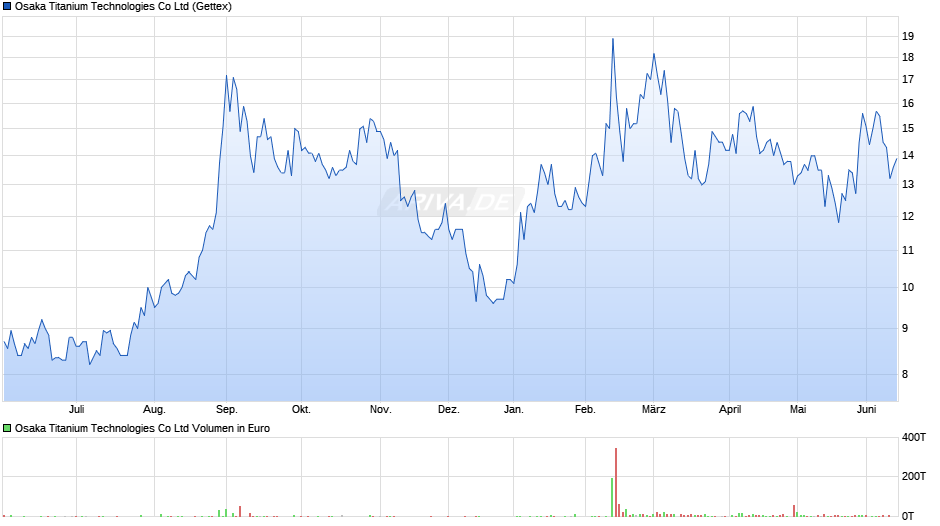This screenshot has height=526, width=940.
Task: Click the 'Juli' month label on the x-axis
Action: tap(76, 409)
